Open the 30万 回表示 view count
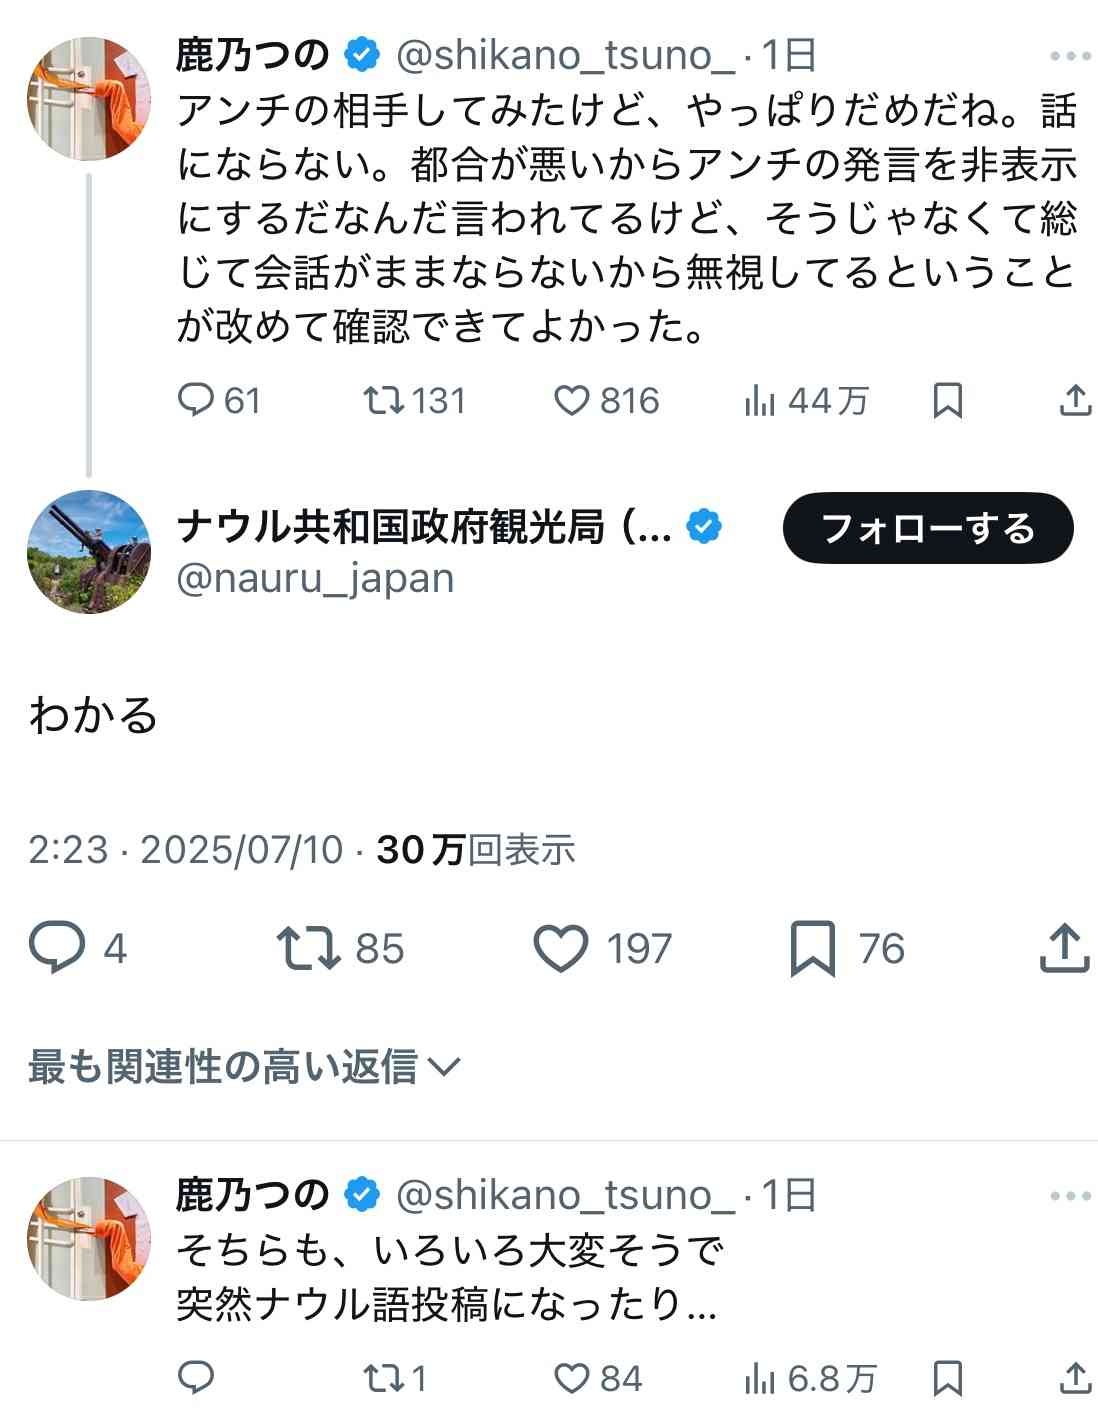This screenshot has width=1098, height=1409. click(x=475, y=850)
